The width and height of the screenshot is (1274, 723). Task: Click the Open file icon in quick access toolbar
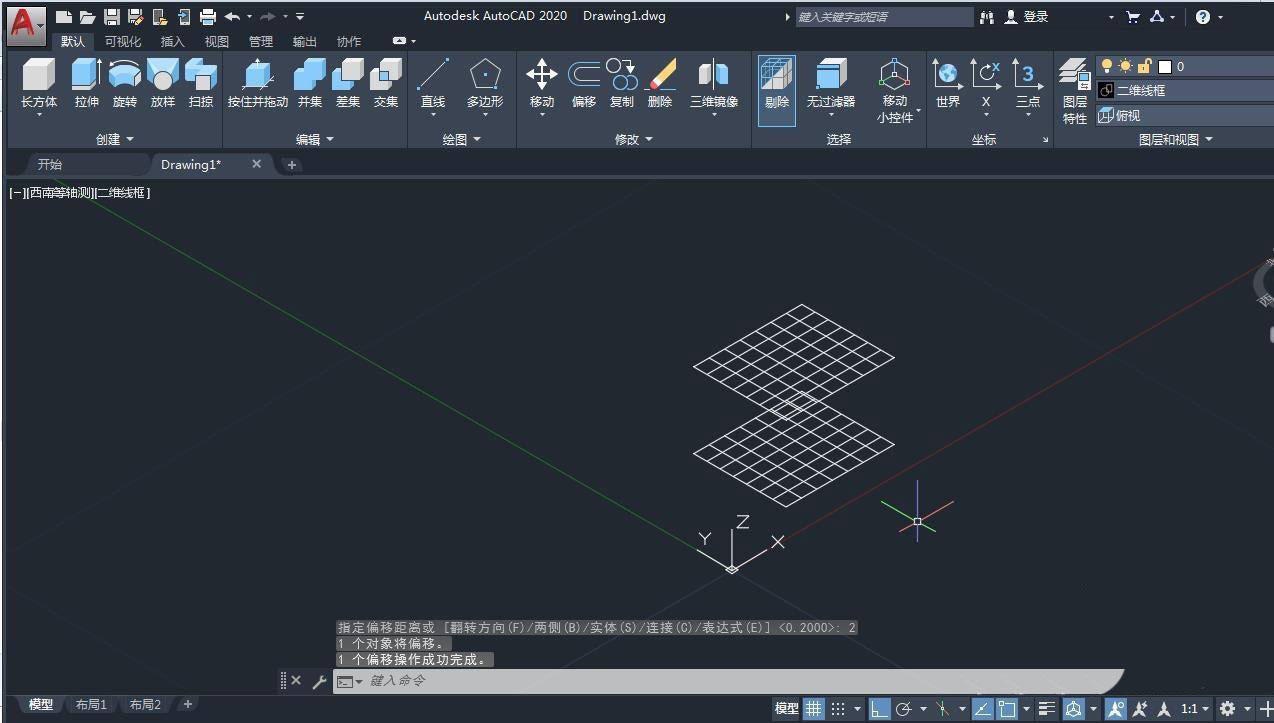click(x=88, y=17)
